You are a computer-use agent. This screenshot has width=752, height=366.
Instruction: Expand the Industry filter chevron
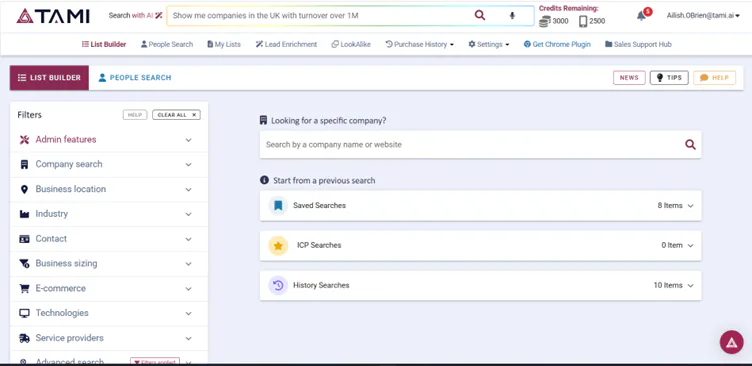point(188,214)
